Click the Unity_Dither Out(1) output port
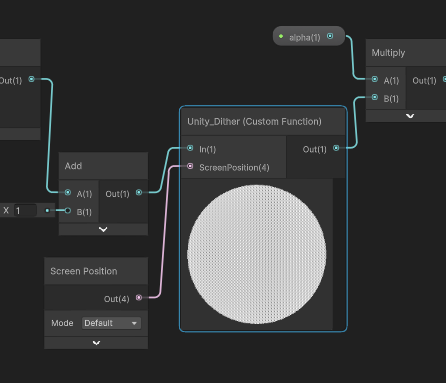The image size is (446, 383). coord(336,148)
